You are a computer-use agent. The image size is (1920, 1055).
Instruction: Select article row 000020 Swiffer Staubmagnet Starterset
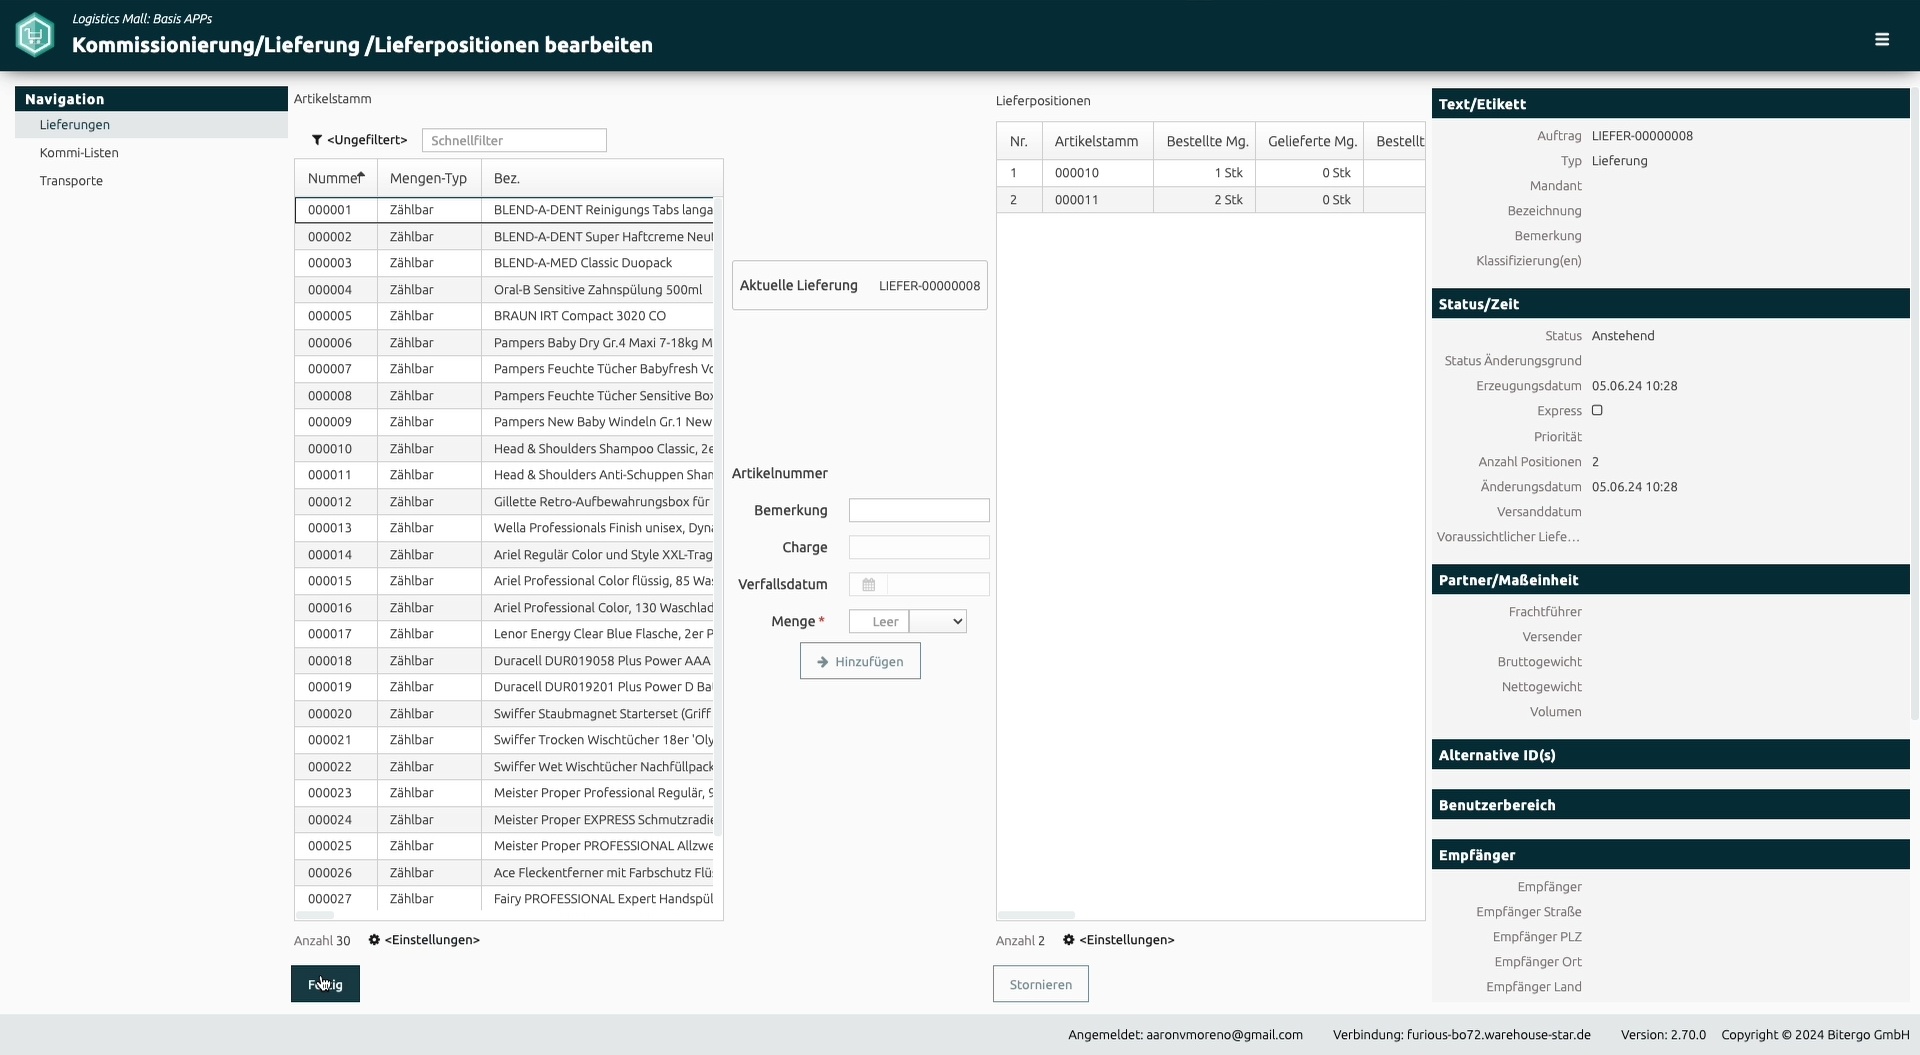tap(505, 714)
